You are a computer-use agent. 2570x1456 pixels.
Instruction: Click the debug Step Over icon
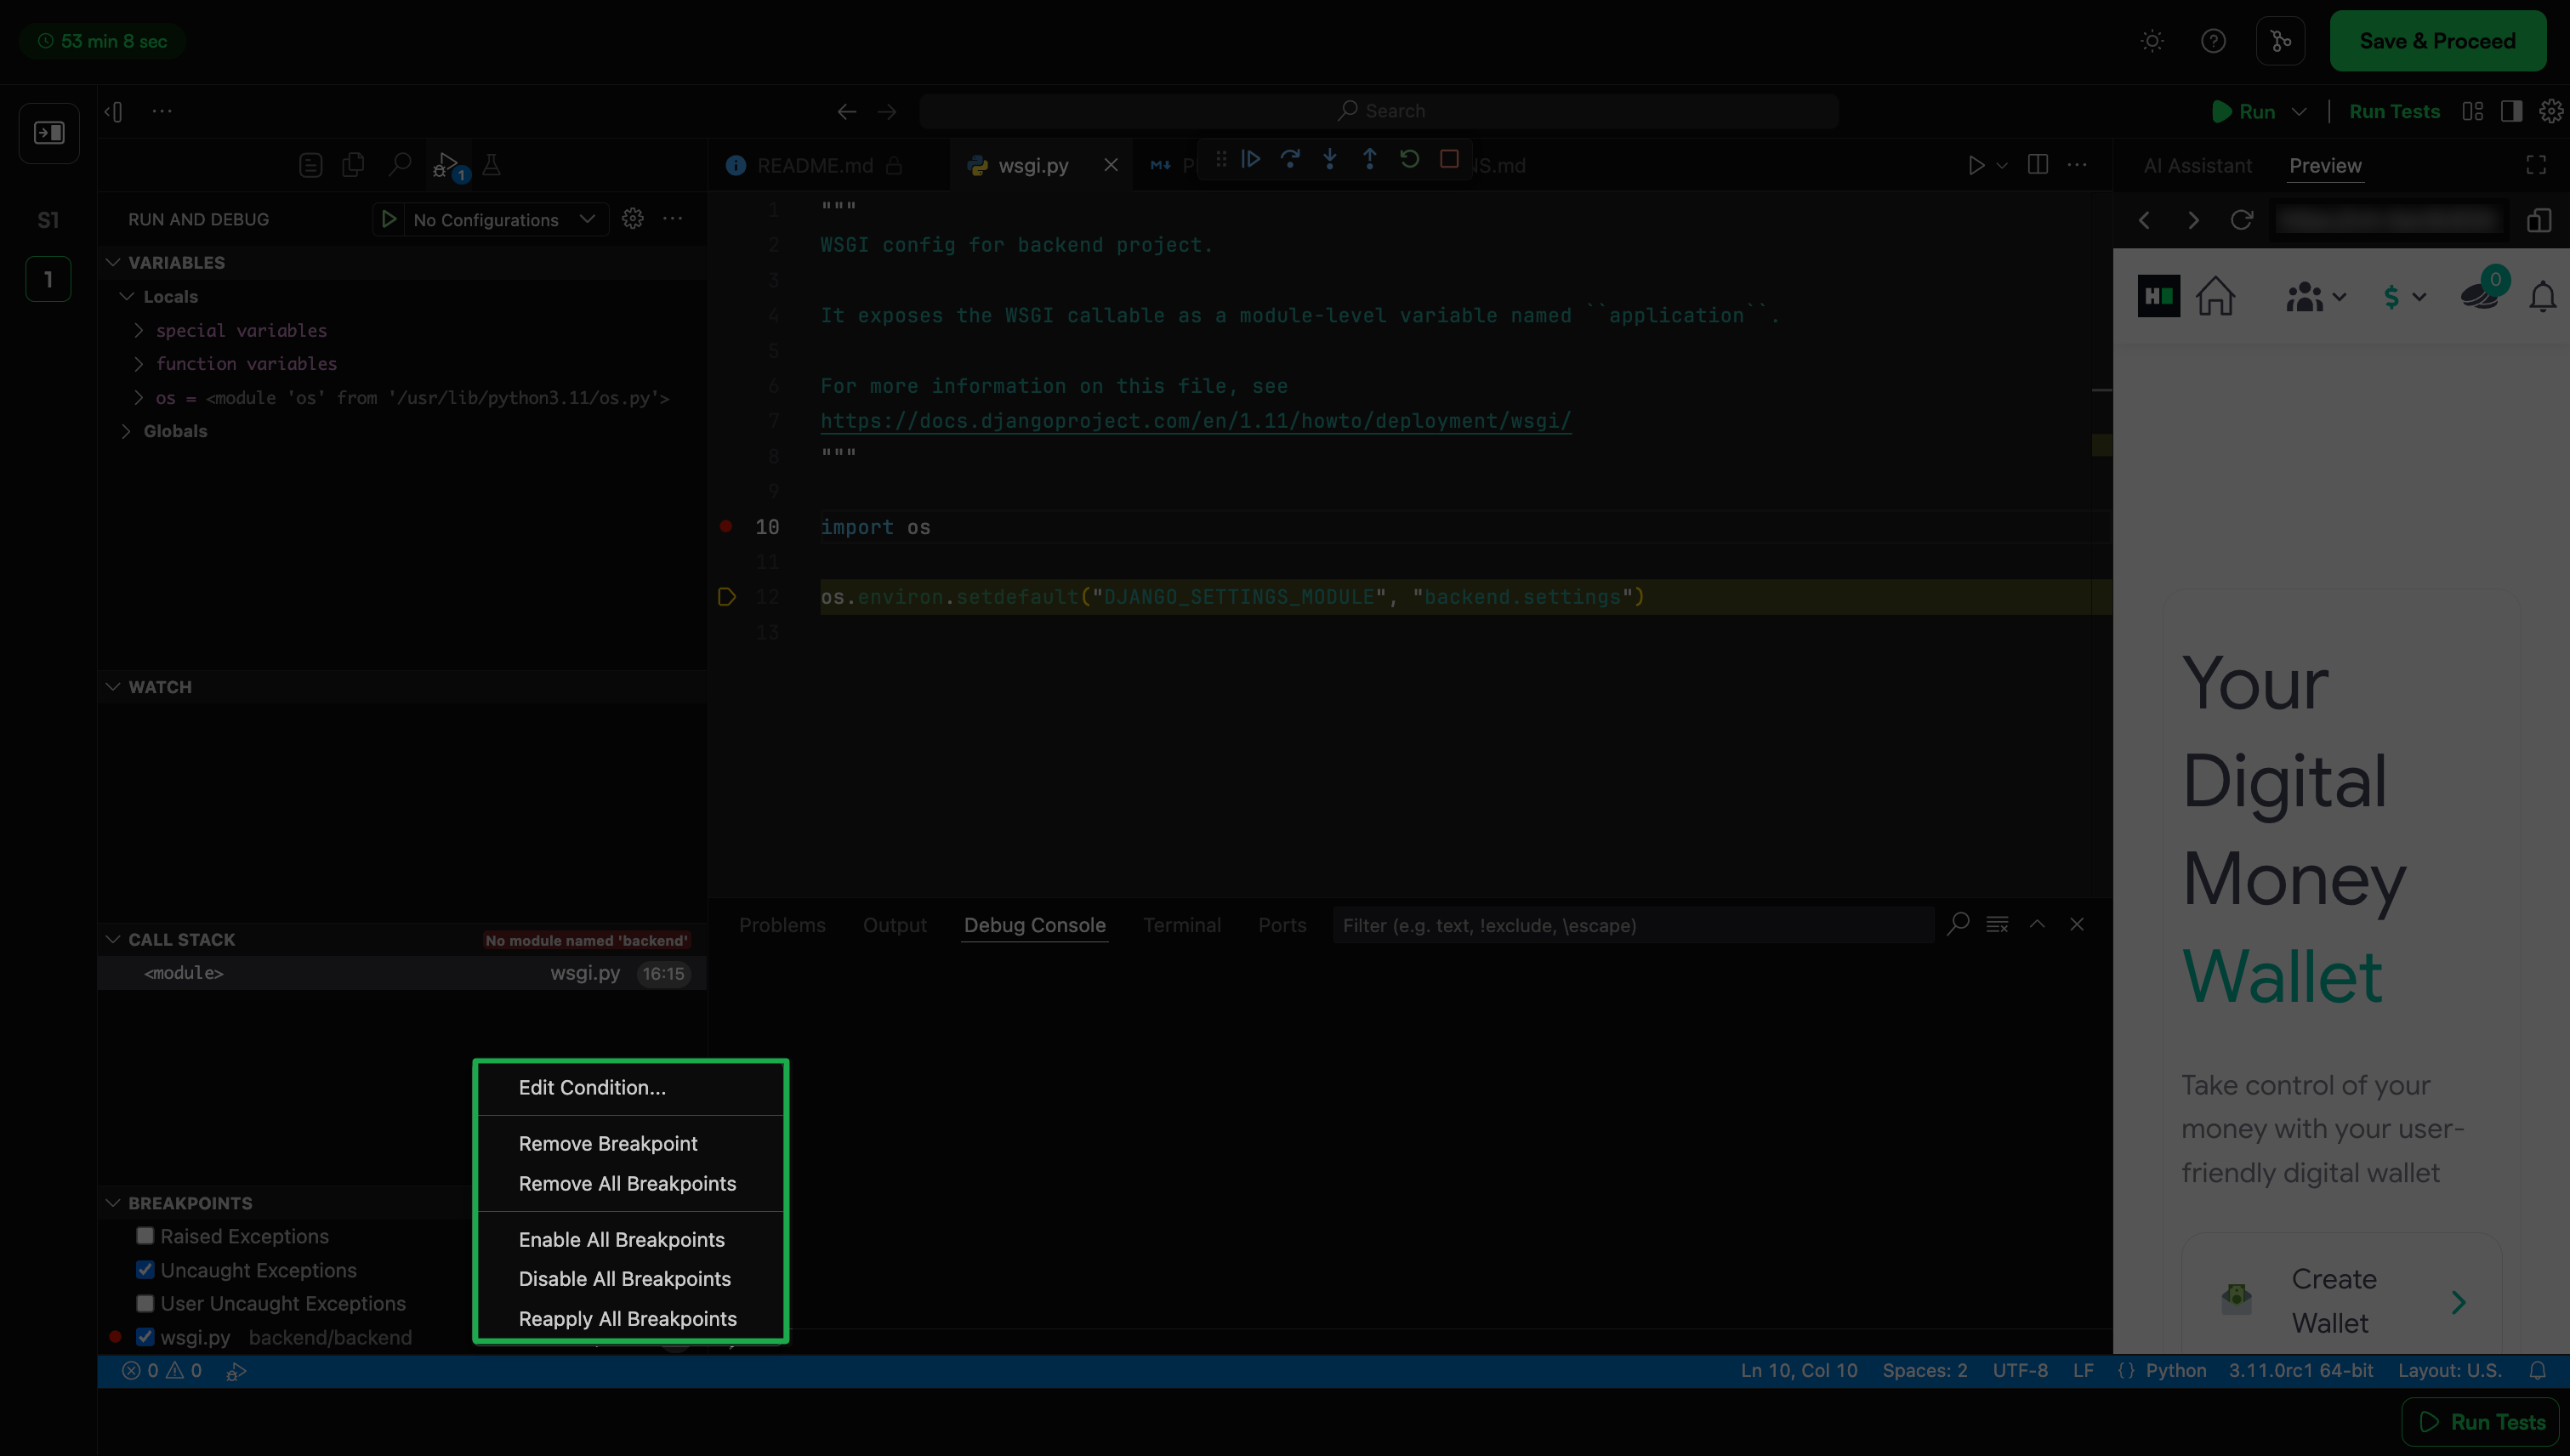(x=1290, y=159)
